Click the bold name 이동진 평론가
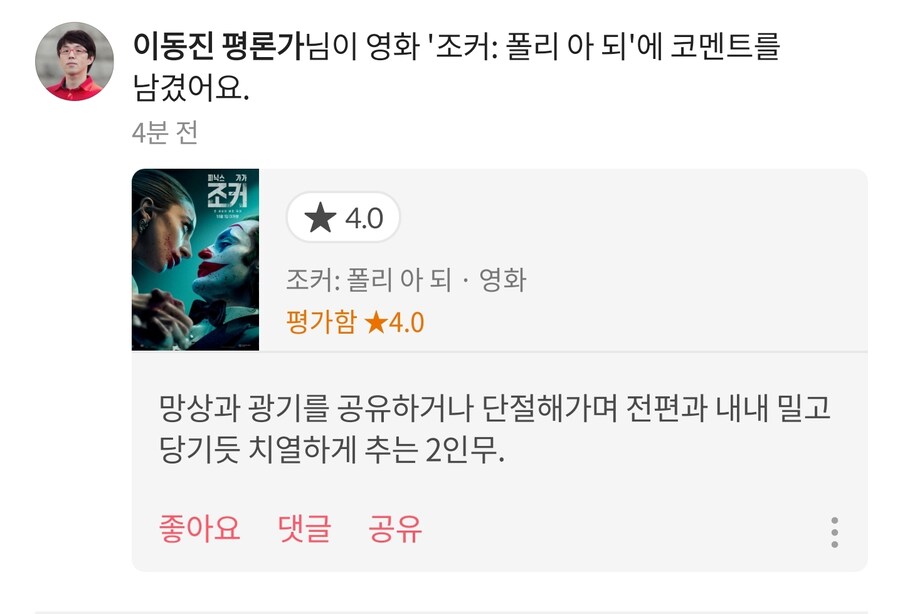 pyautogui.click(x=218, y=46)
